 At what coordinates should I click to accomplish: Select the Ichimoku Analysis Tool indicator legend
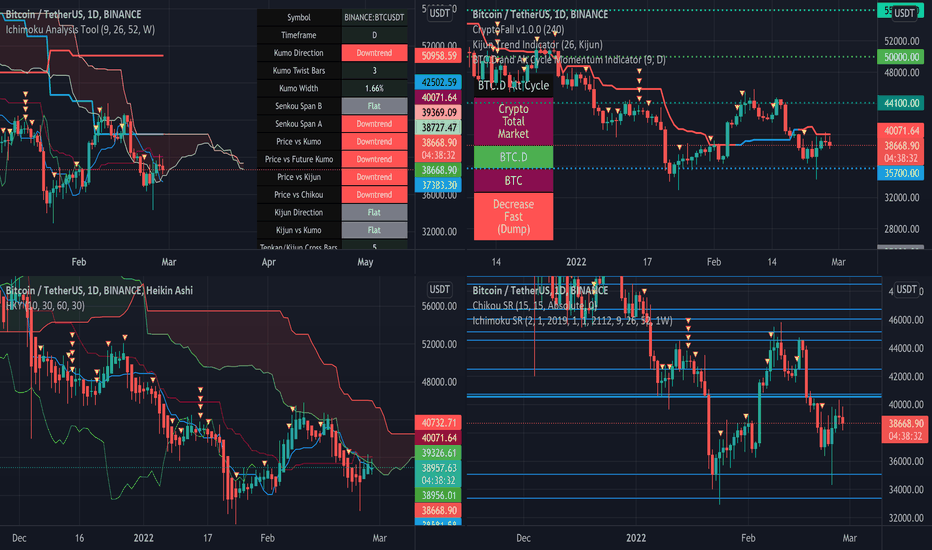point(80,29)
